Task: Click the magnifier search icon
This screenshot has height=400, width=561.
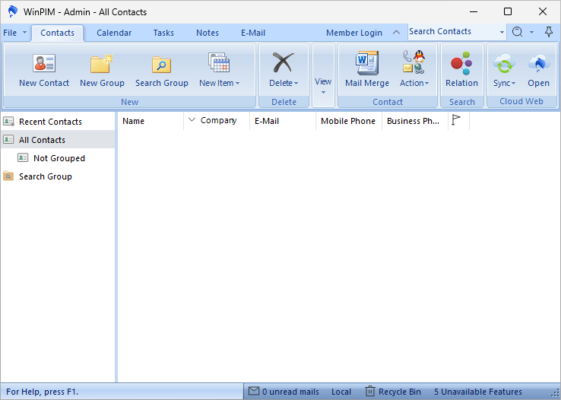Action: coord(517,32)
